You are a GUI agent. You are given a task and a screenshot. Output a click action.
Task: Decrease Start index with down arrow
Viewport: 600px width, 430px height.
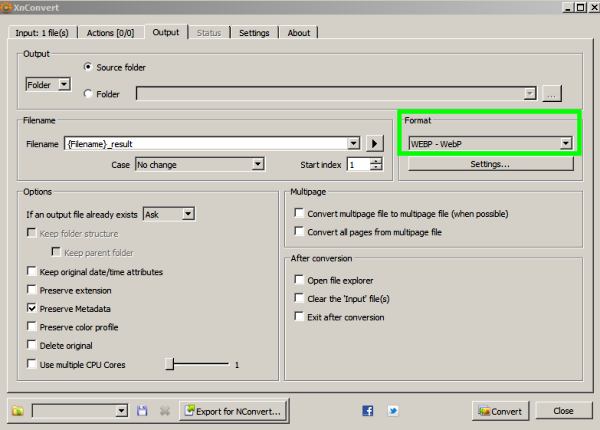click(x=376, y=168)
